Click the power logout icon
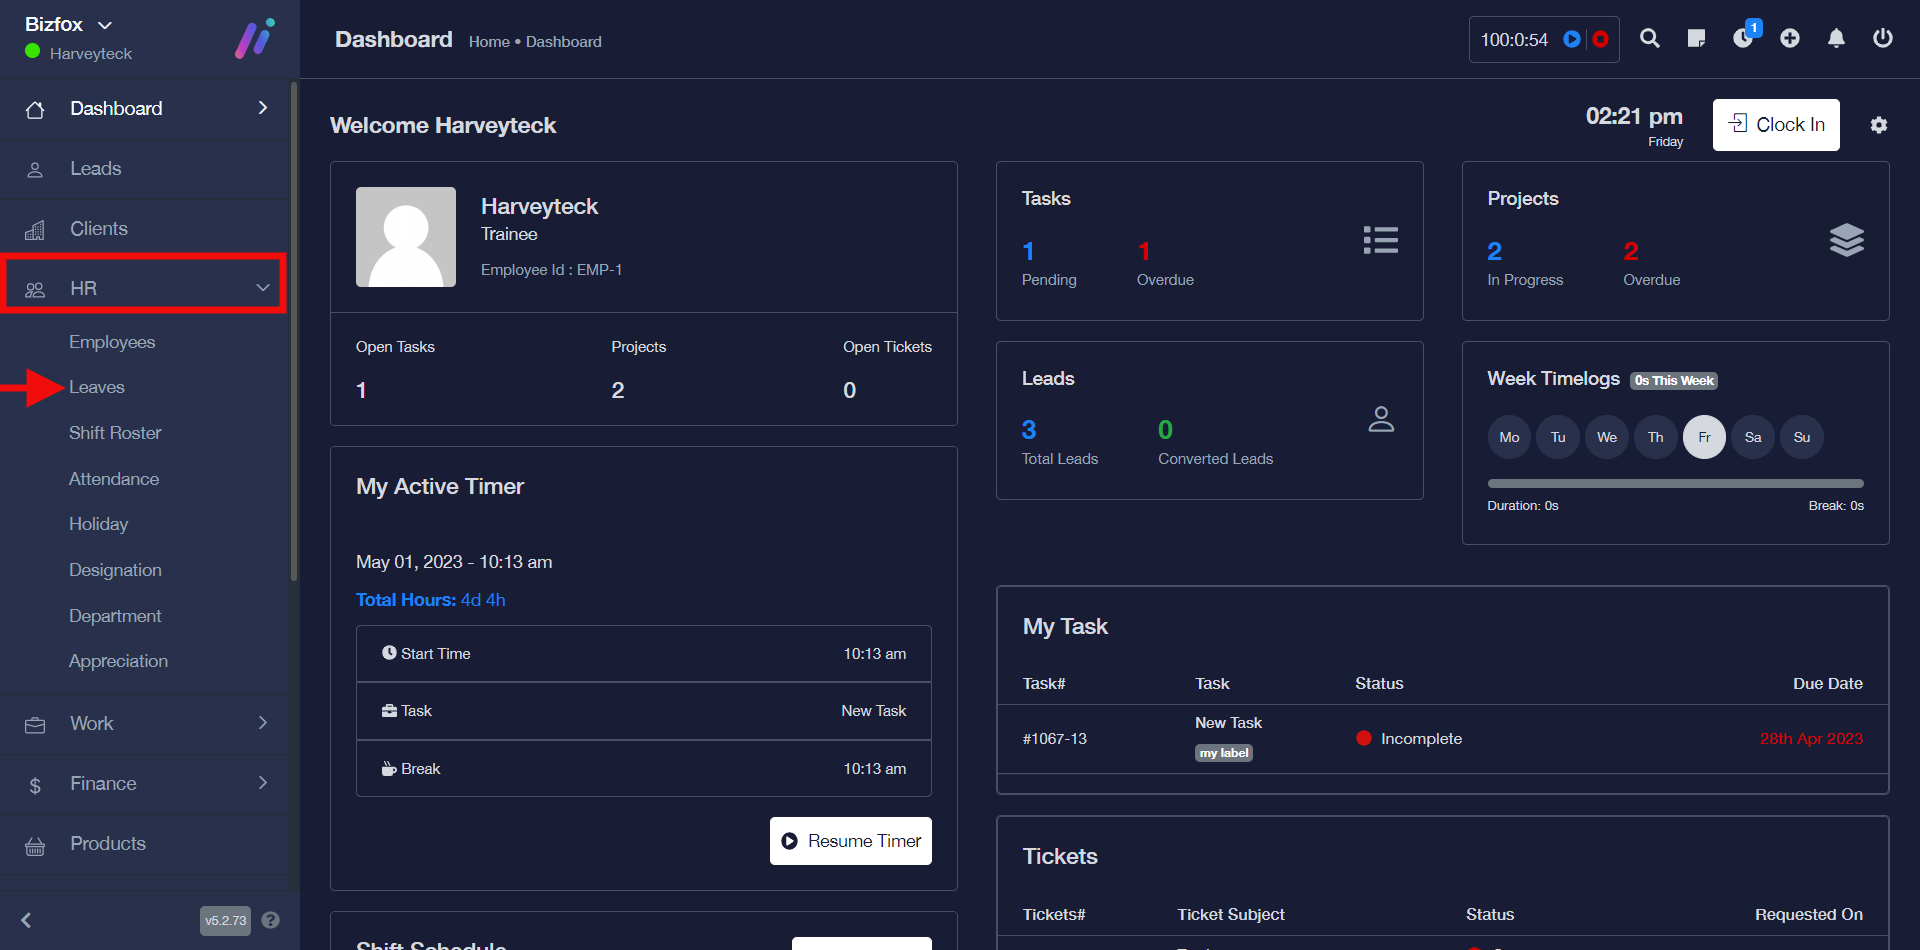Image resolution: width=1920 pixels, height=950 pixels. click(x=1882, y=39)
